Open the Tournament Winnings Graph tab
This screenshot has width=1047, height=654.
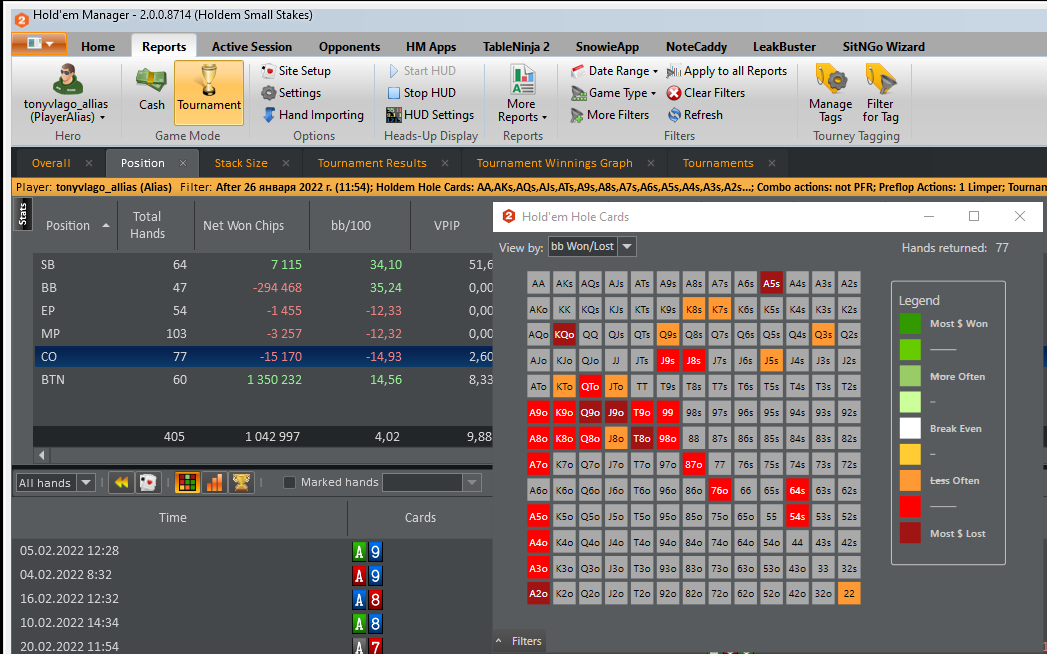click(x=554, y=163)
